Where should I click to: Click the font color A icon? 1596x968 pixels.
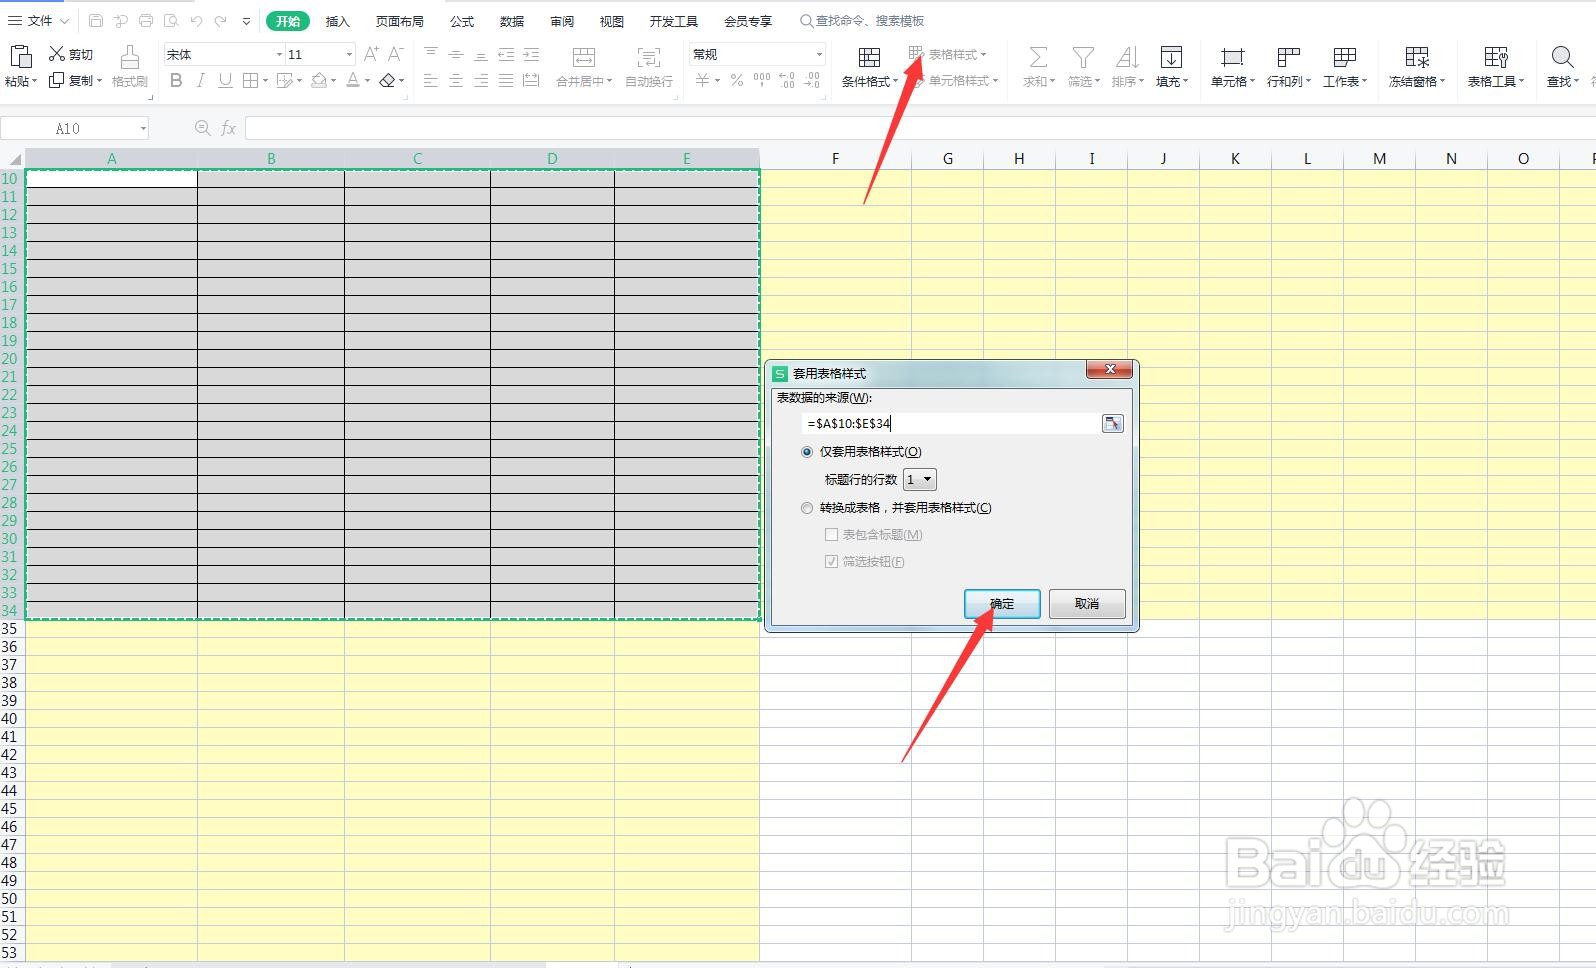[x=353, y=81]
